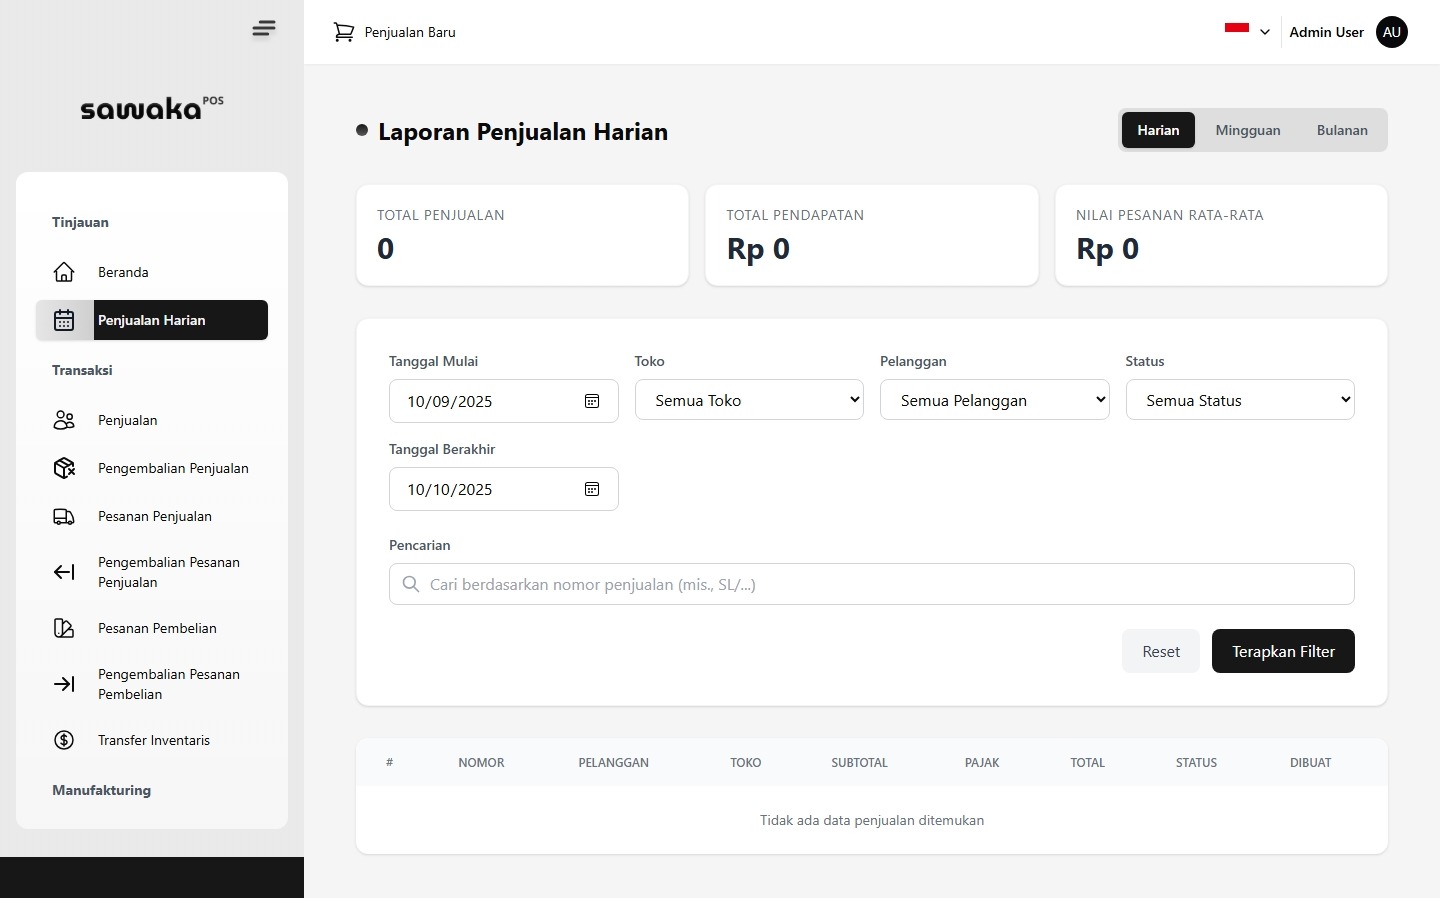Open Beranda via the home icon
1440x898 pixels.
64,272
